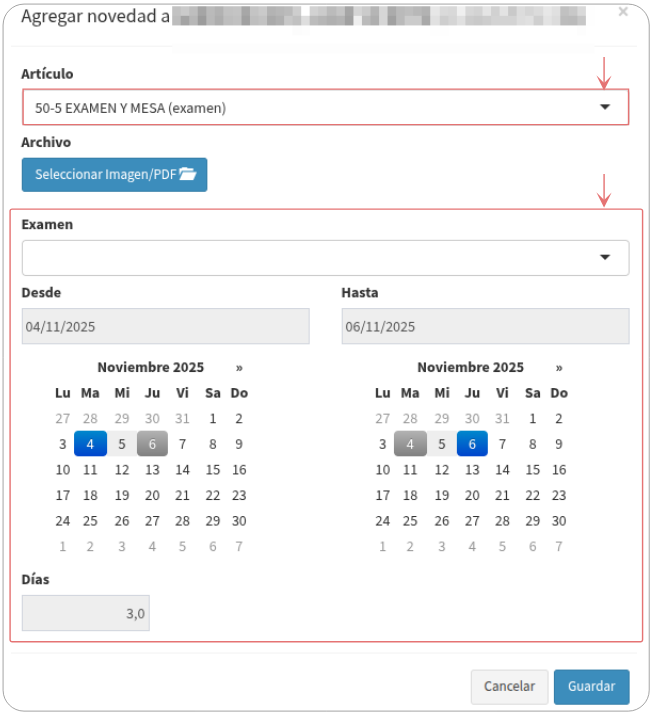Go to next month in Desde calendar
Image resolution: width=654 pixels, height=714 pixels.
(x=239, y=367)
